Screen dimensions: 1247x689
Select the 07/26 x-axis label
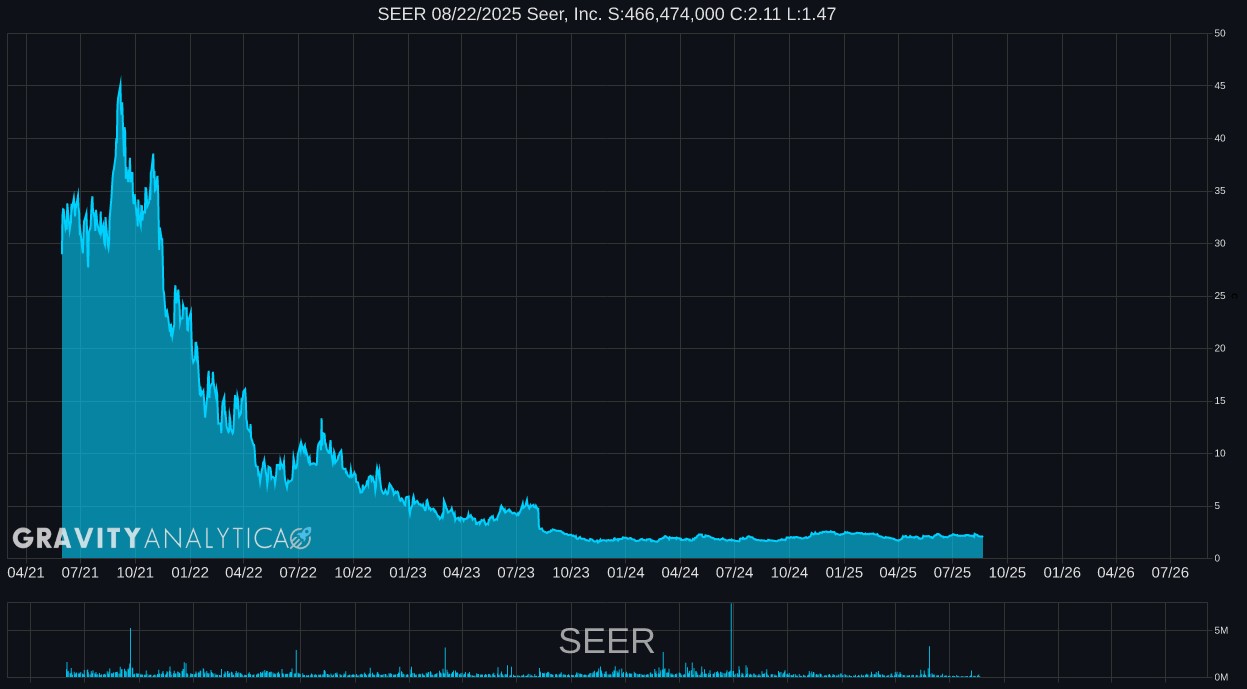tap(1170, 572)
